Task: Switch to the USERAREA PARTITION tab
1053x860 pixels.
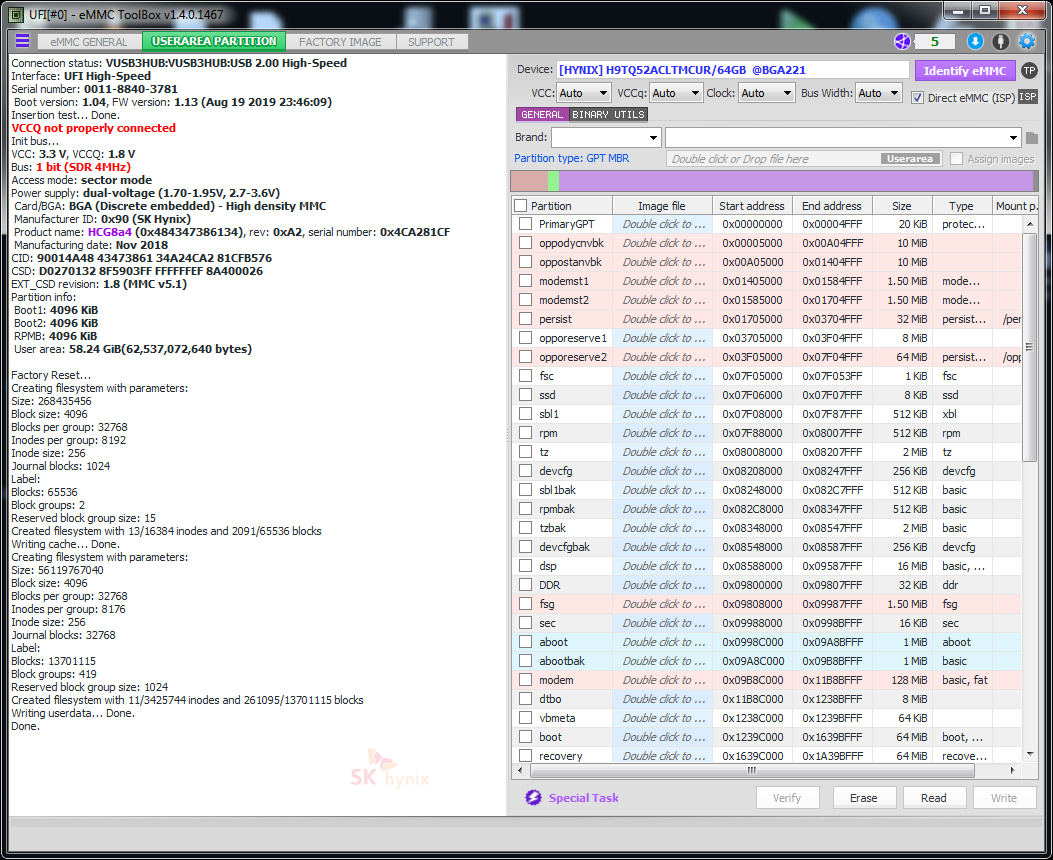Action: pyautogui.click(x=214, y=42)
